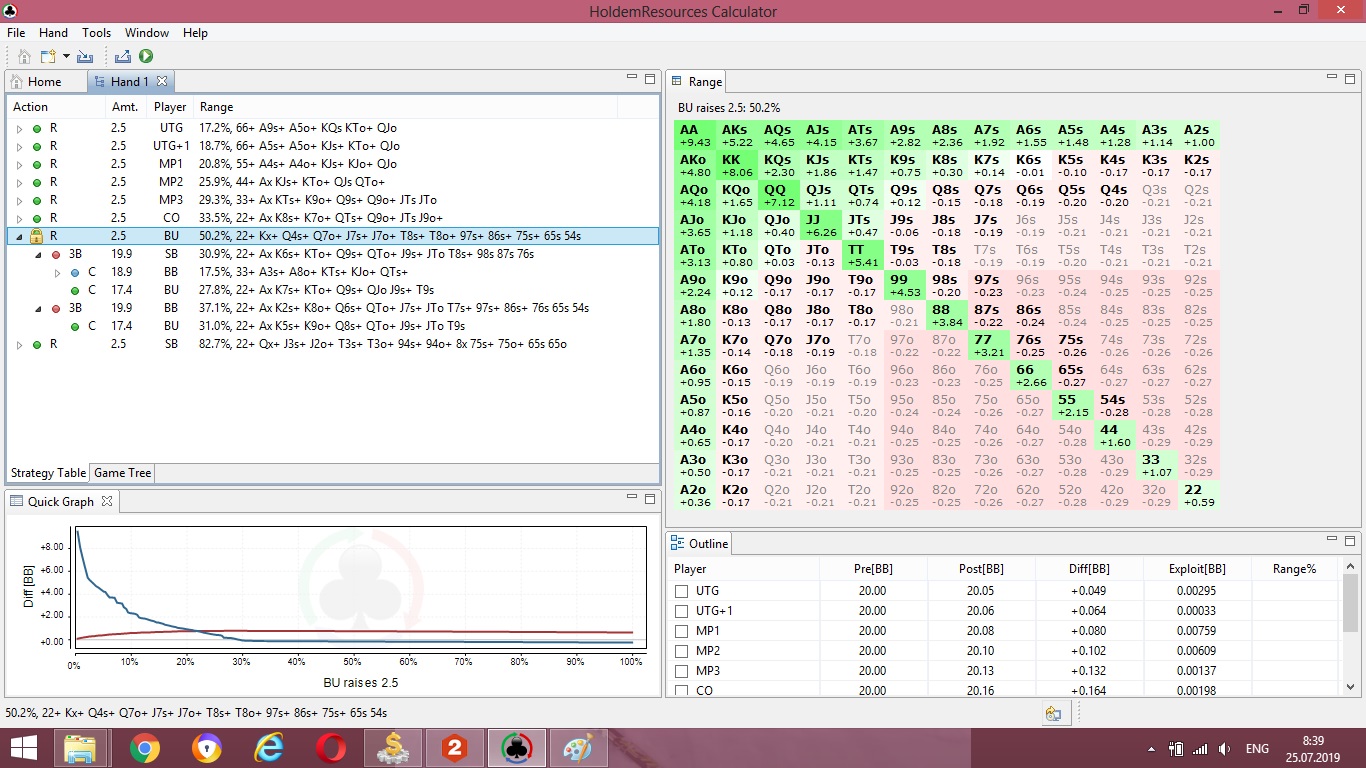Sort by the Diff[BB] column header
The width and height of the screenshot is (1366, 768).
pos(1089,569)
